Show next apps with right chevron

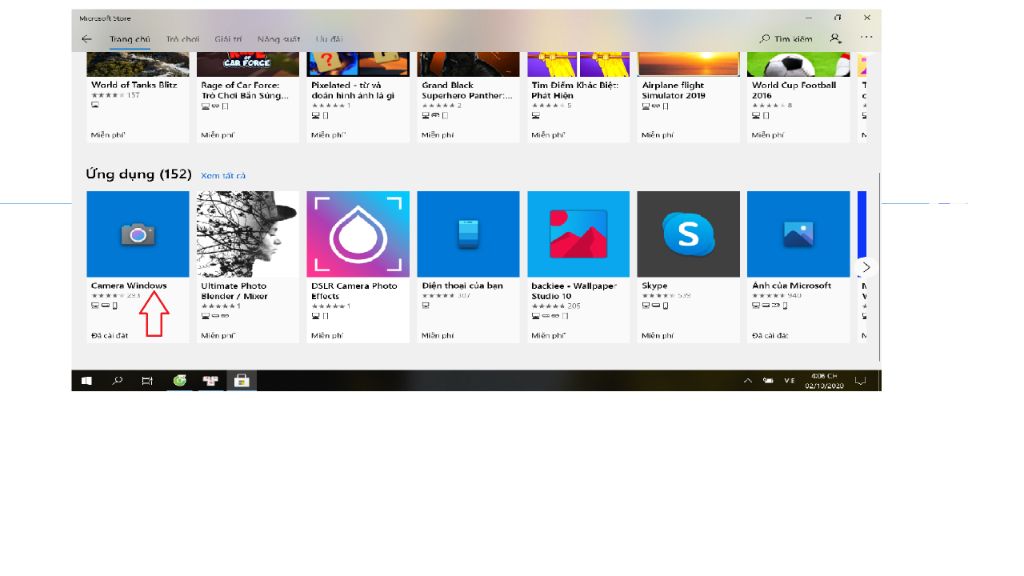click(866, 267)
